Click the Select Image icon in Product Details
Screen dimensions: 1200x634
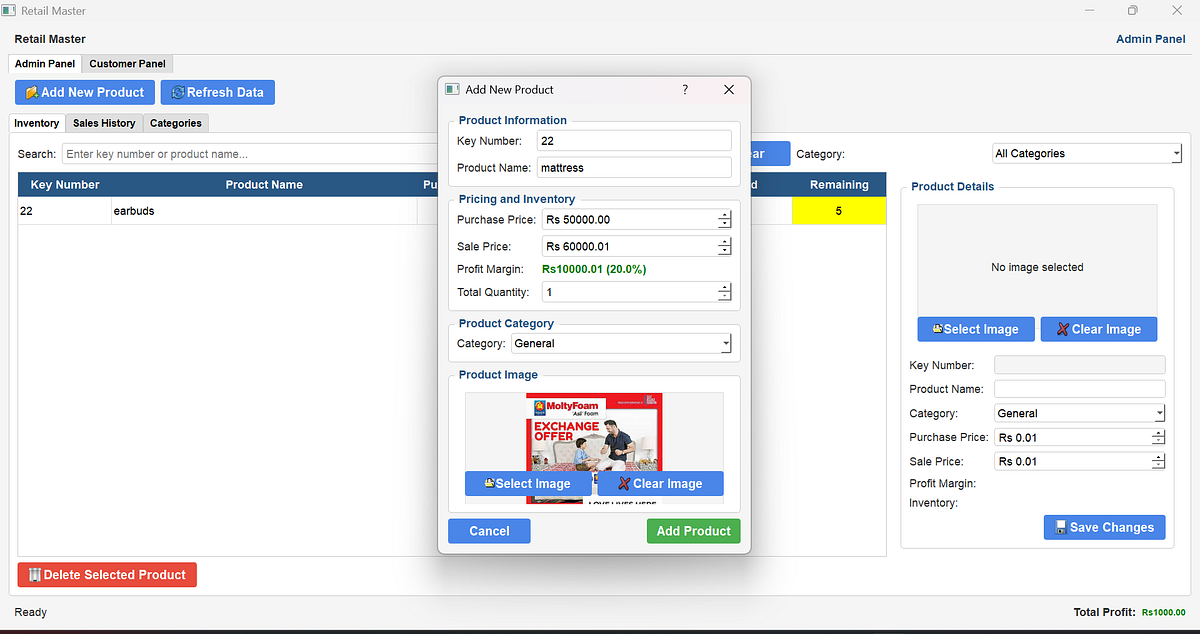tap(940, 329)
